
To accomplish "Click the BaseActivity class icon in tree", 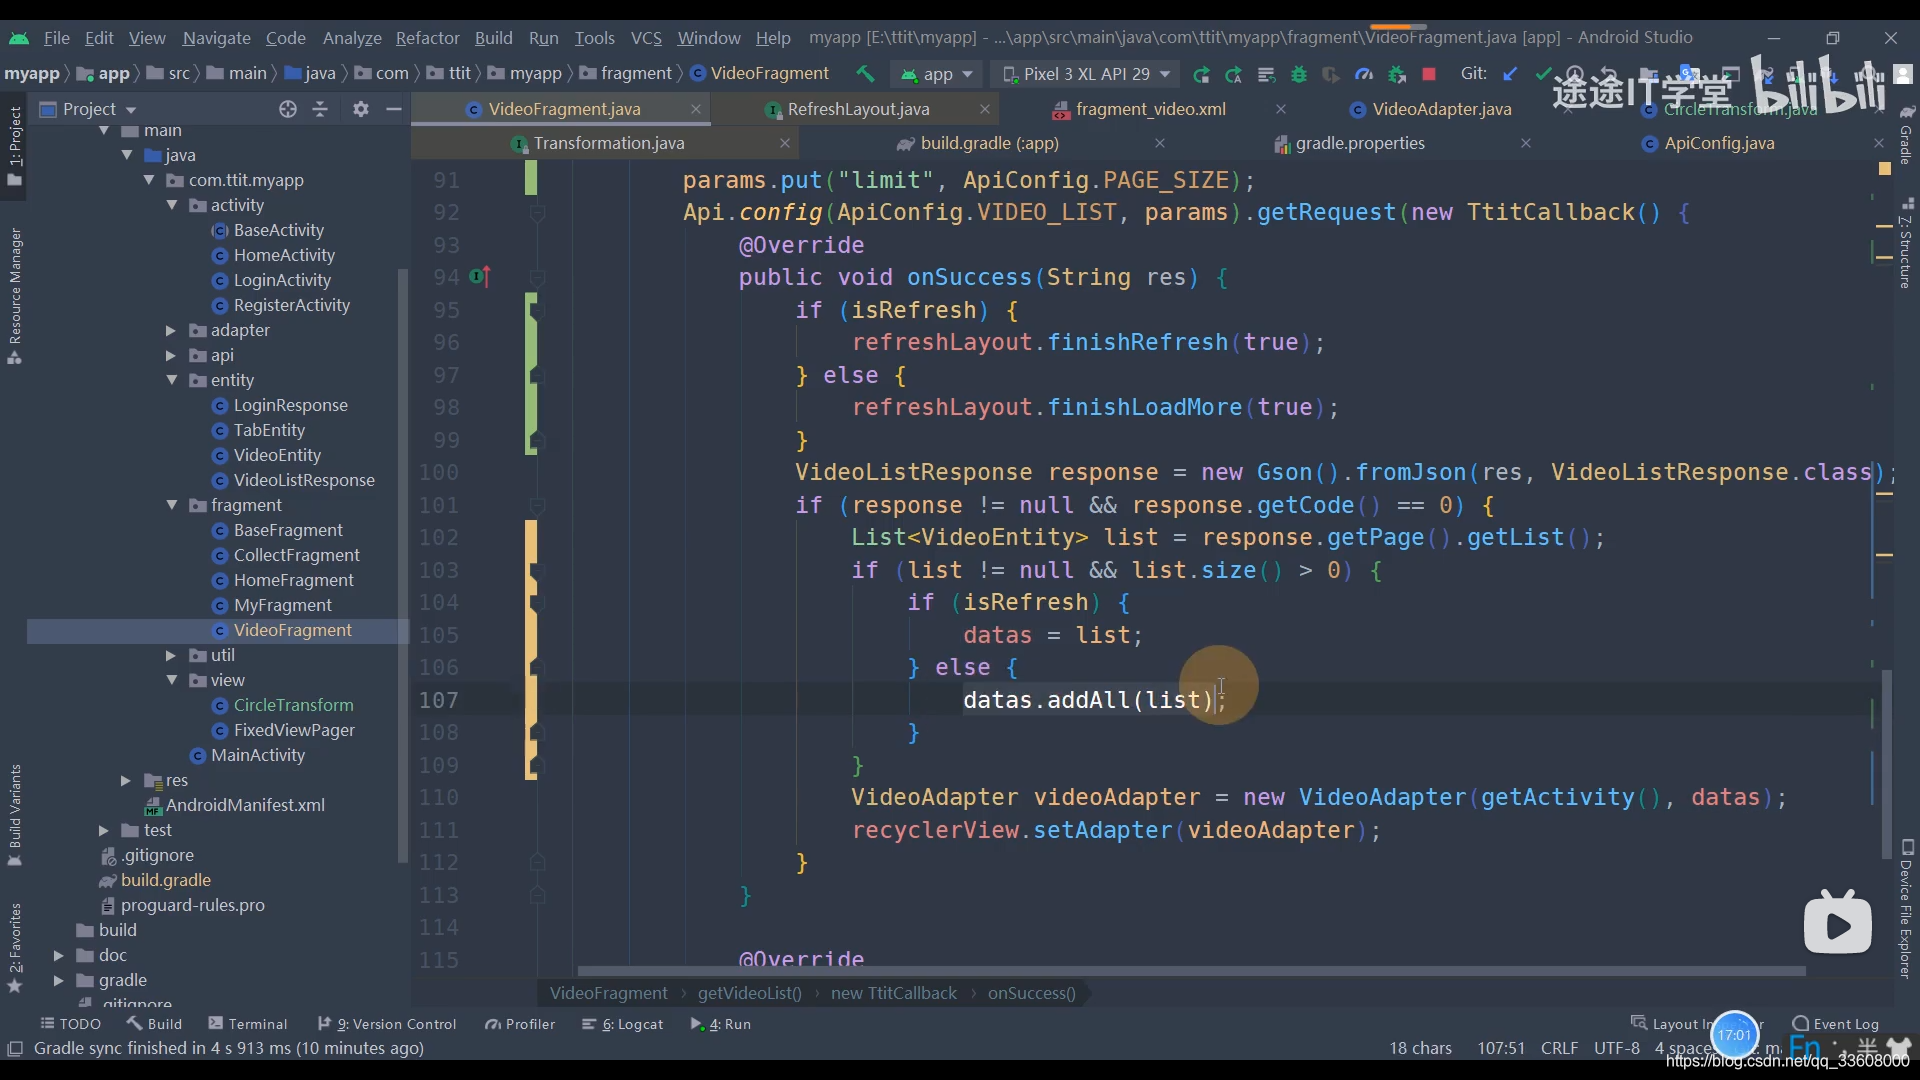I will [x=220, y=230].
